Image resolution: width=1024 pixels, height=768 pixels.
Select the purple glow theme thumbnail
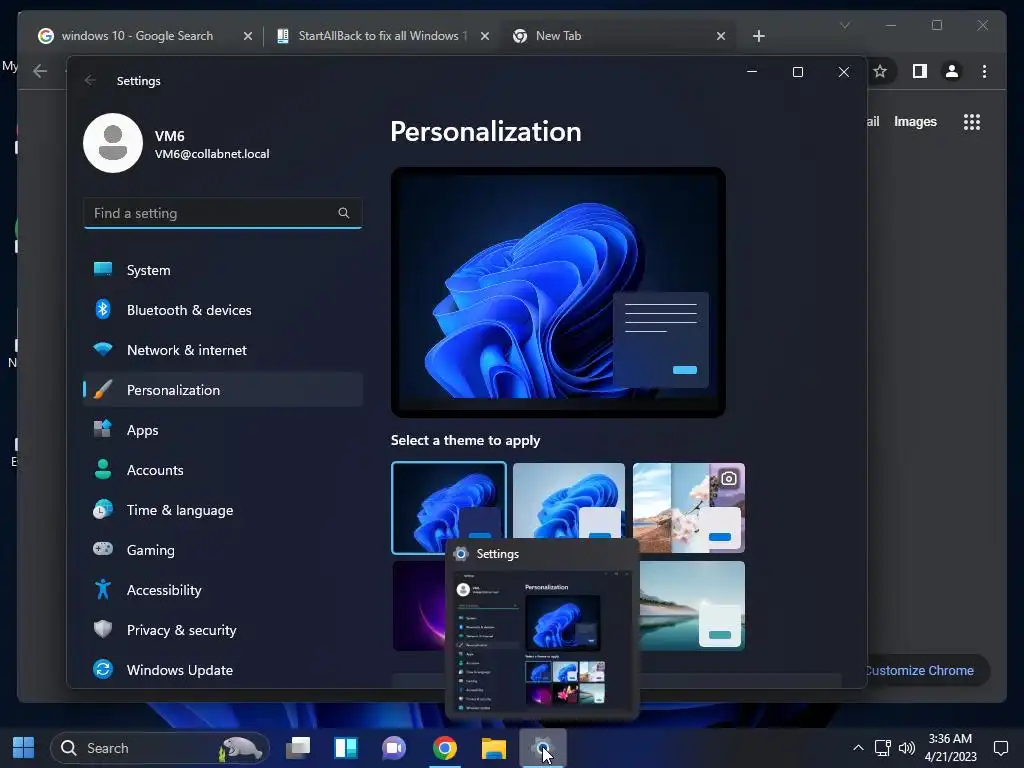coord(419,605)
